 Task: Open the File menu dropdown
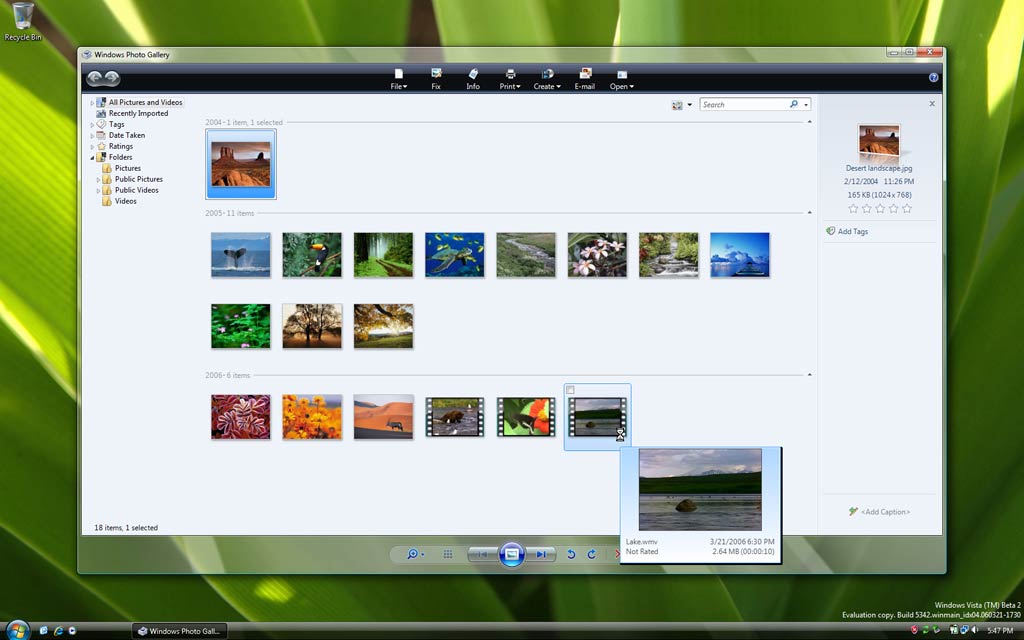coord(398,79)
